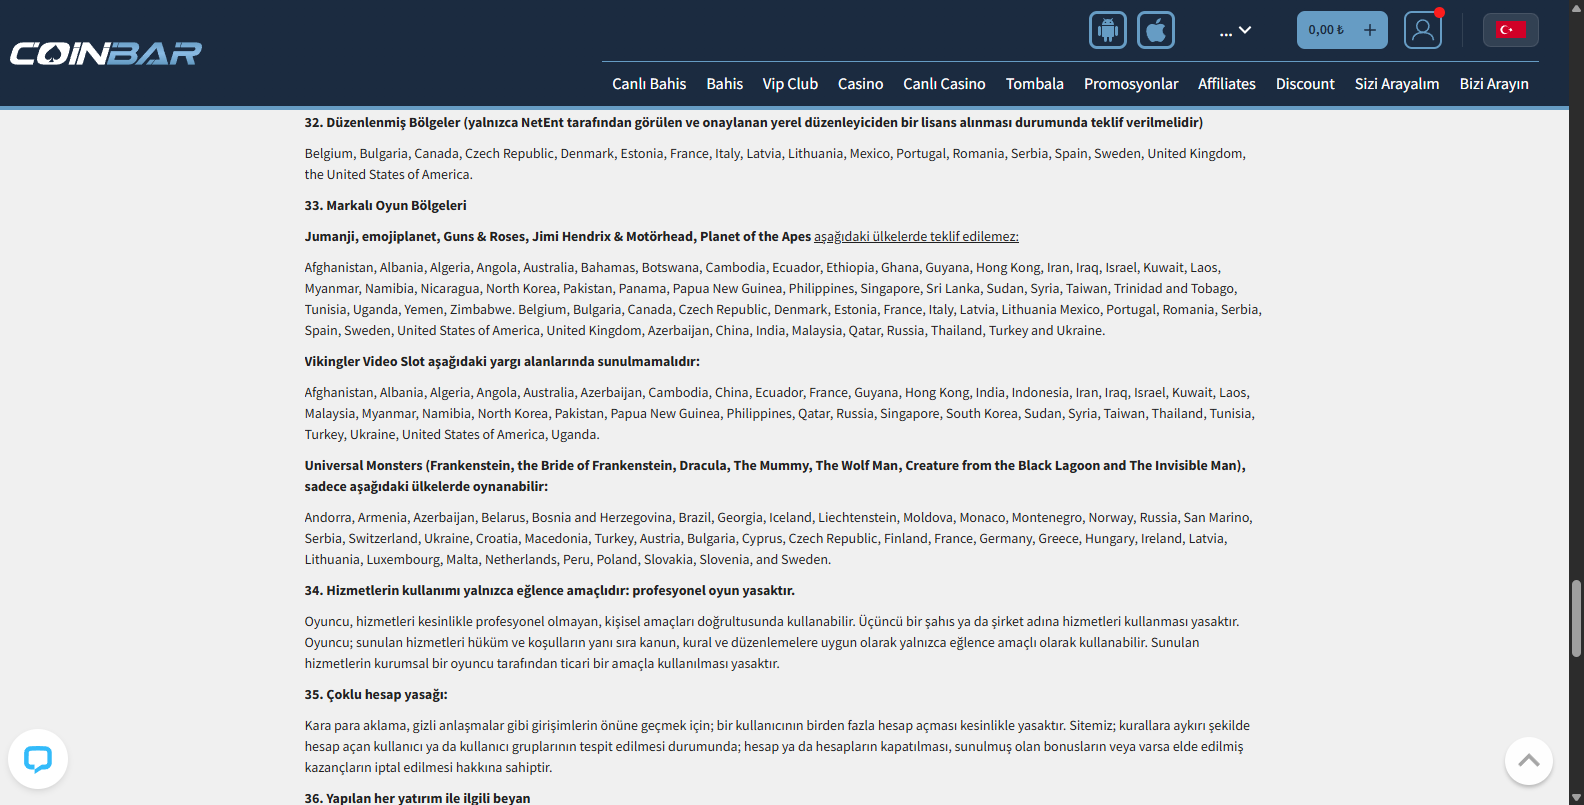Viewport: 1584px width, 805px height.
Task: Click the Bizi Arayın contact link
Action: click(1493, 84)
